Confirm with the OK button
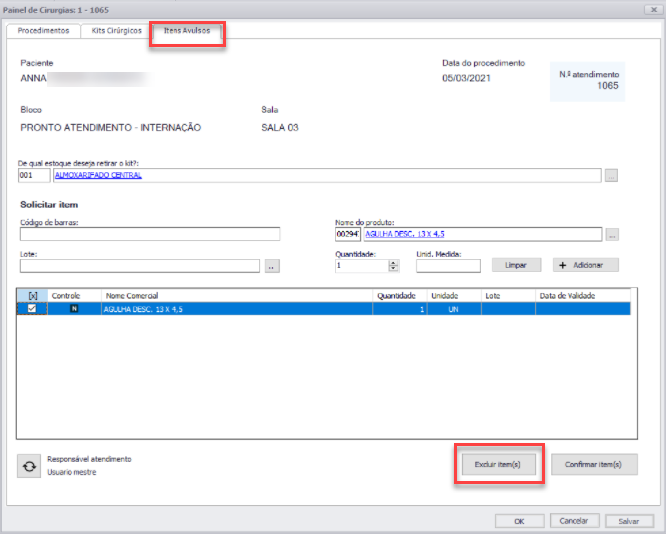 click(519, 521)
